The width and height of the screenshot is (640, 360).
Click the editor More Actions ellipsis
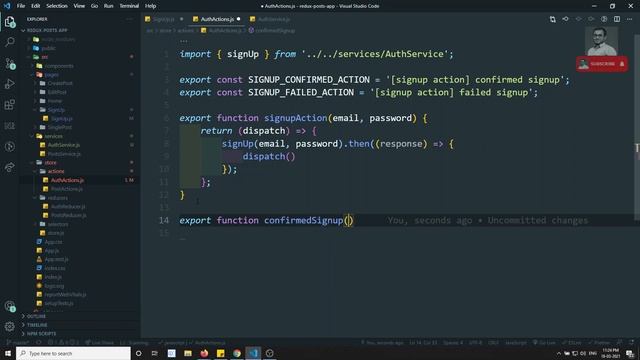coord(629,19)
